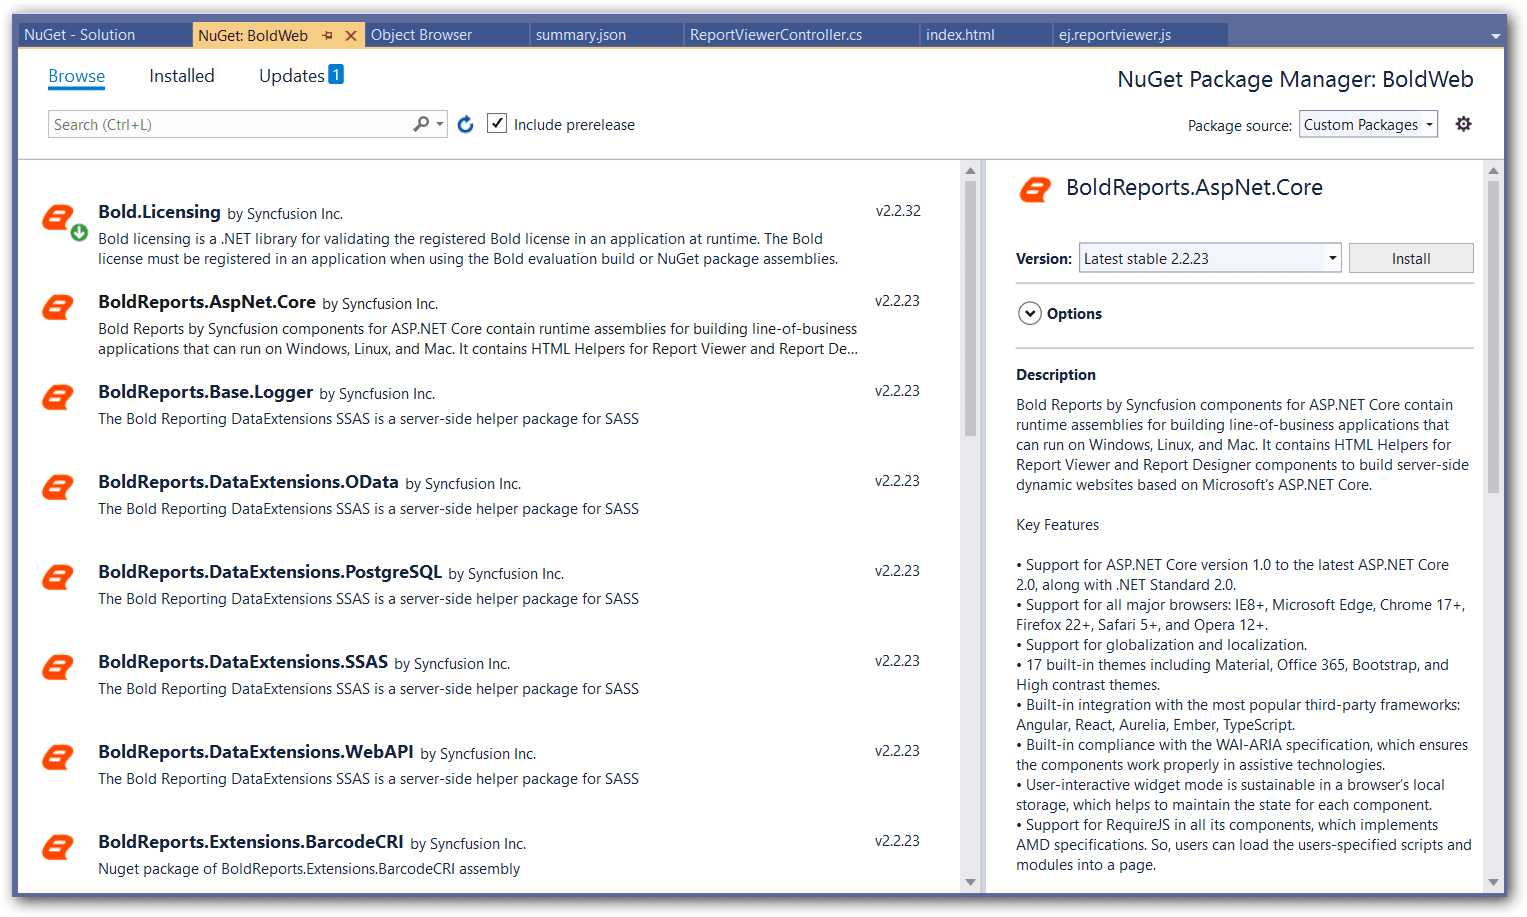1527x917 pixels.
Task: Pin the NuGet: BoldWeb tab
Action: coord(327,35)
